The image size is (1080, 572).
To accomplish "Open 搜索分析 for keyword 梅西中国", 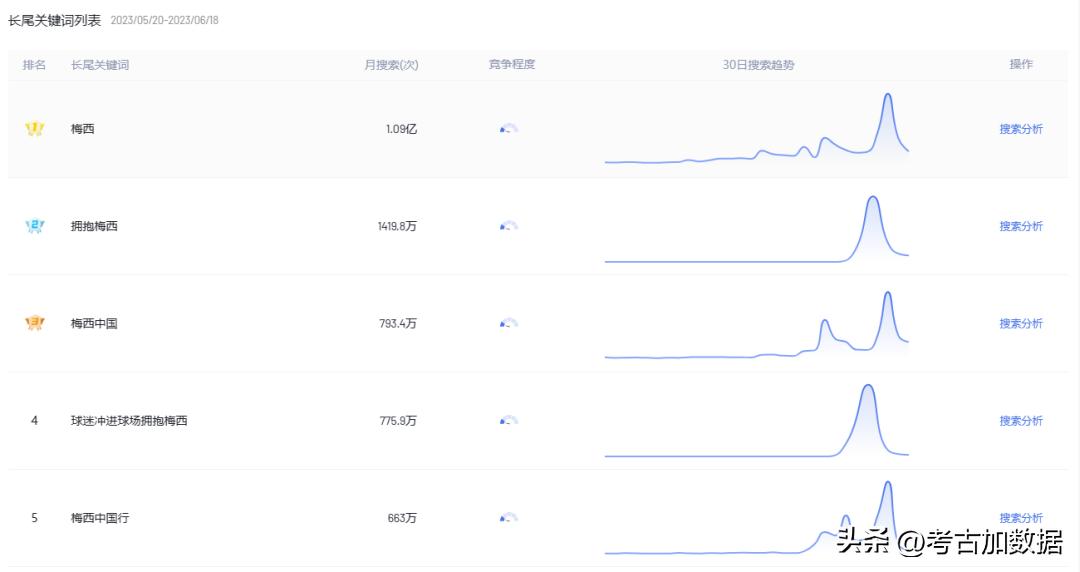I will pos(1021,324).
